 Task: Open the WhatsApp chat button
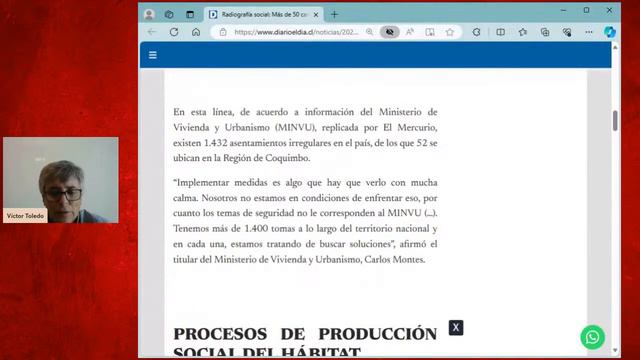(593, 337)
